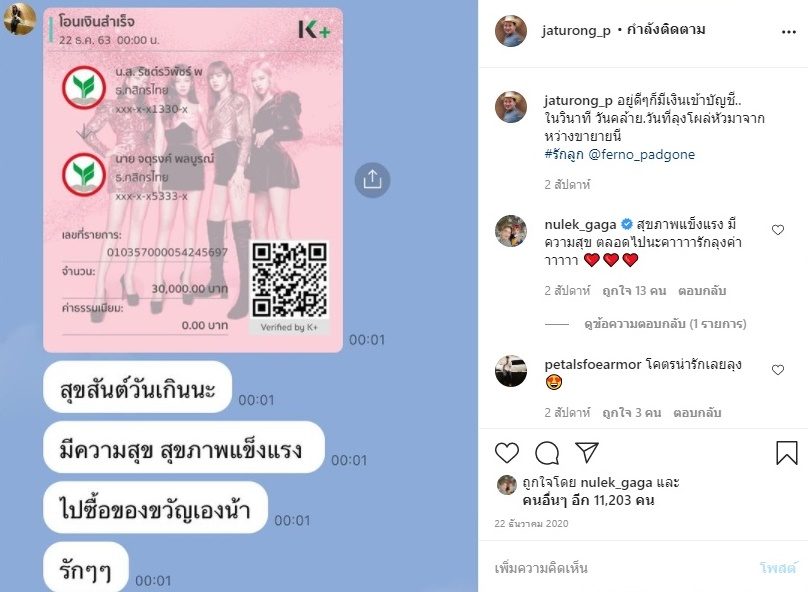Open nulek_gaga's avatar in comments
This screenshot has width=808, height=592.
(511, 231)
